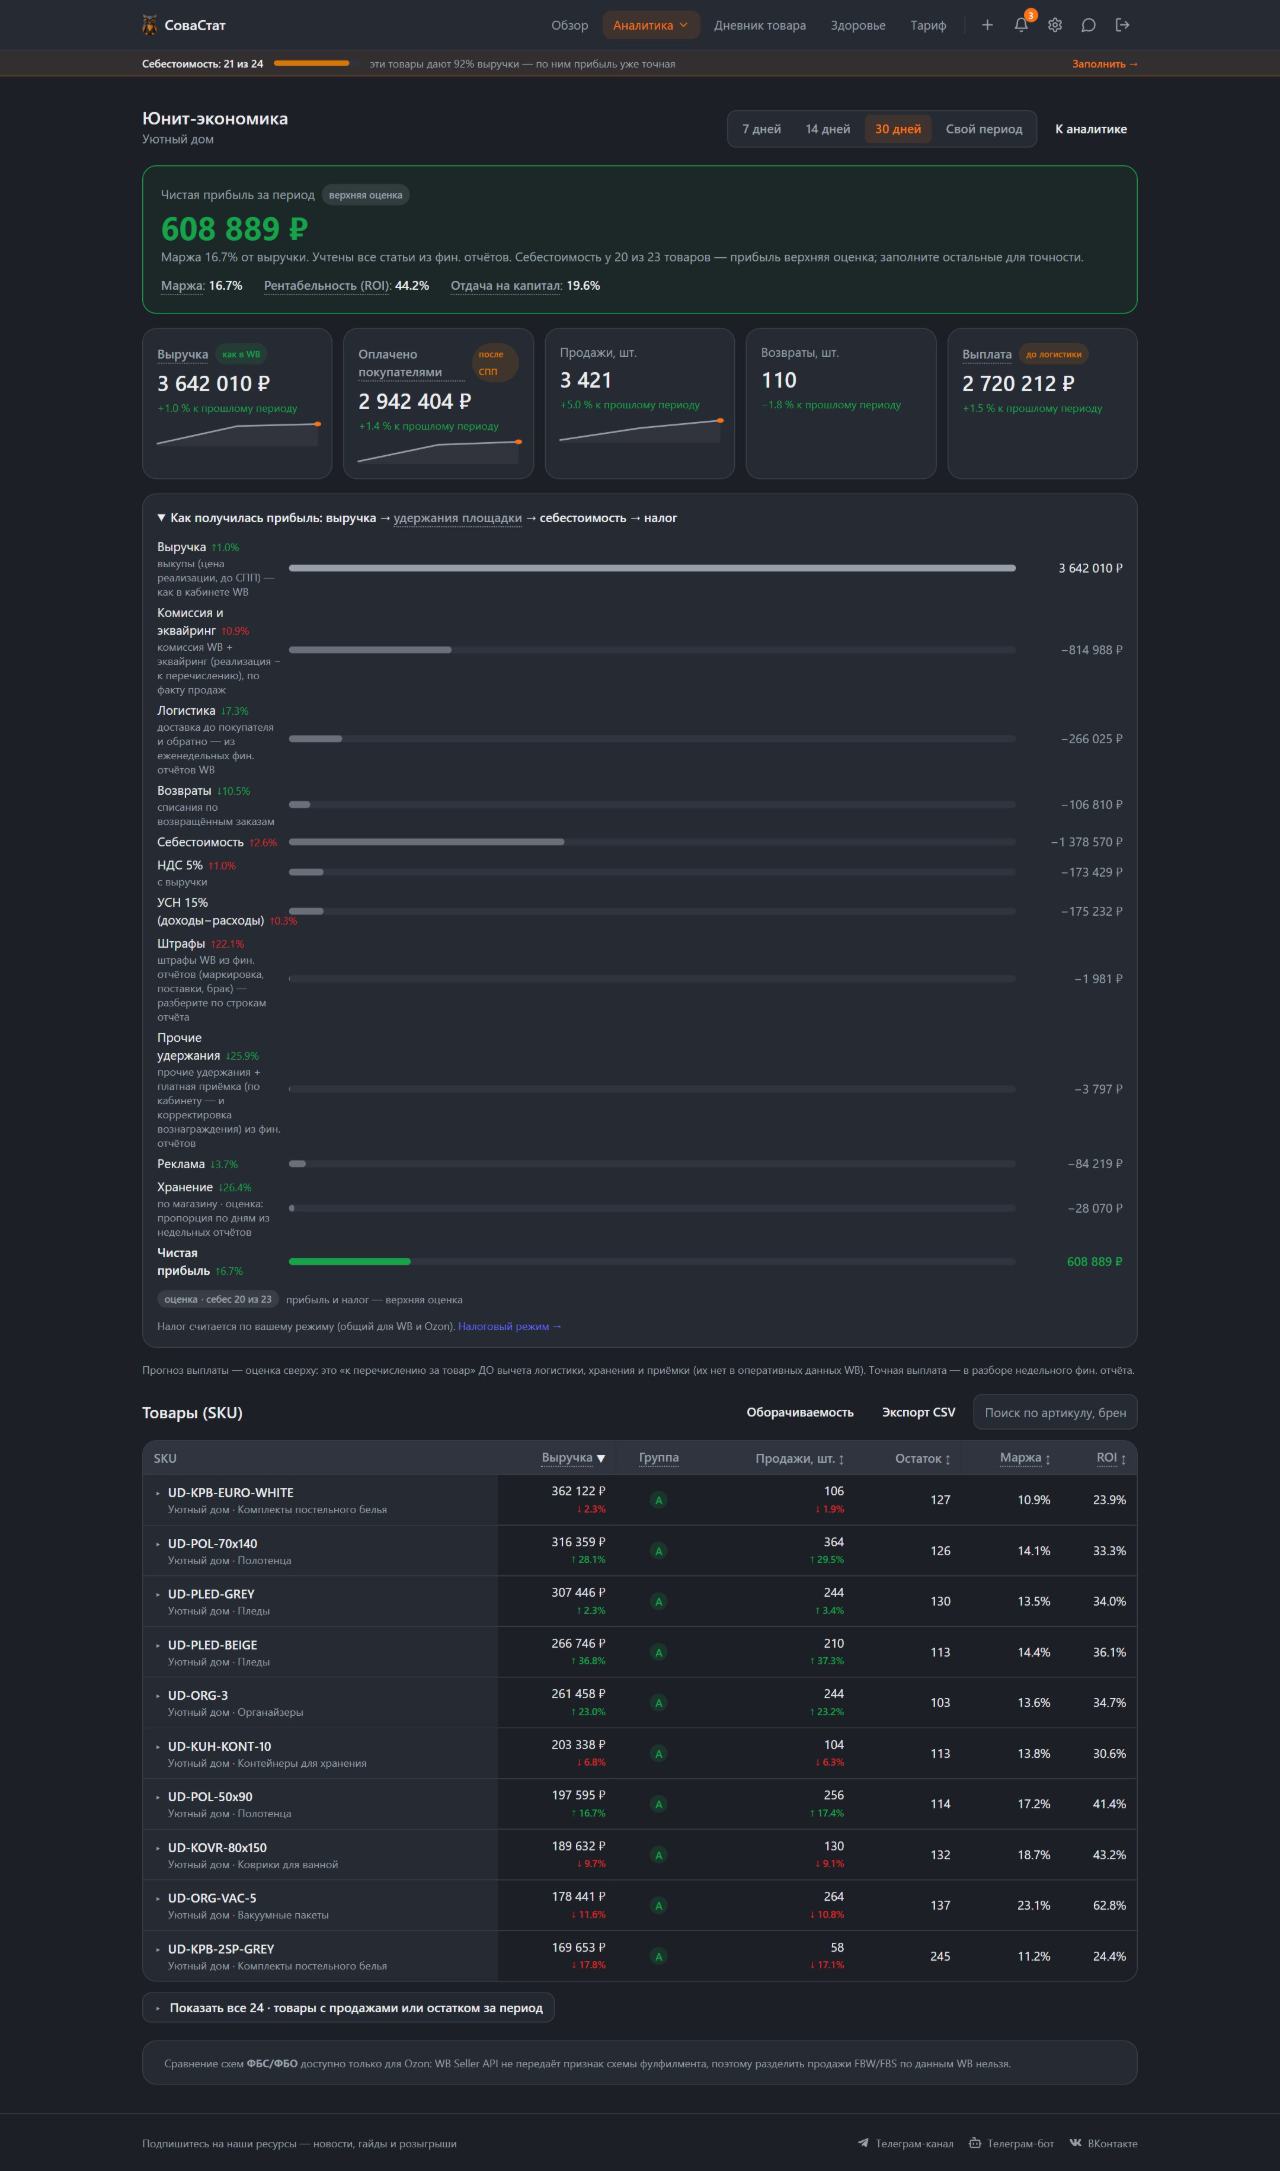Screen dimensions: 1280x2171
Task: Click the СоваСтат owl logo
Action: 150,25
